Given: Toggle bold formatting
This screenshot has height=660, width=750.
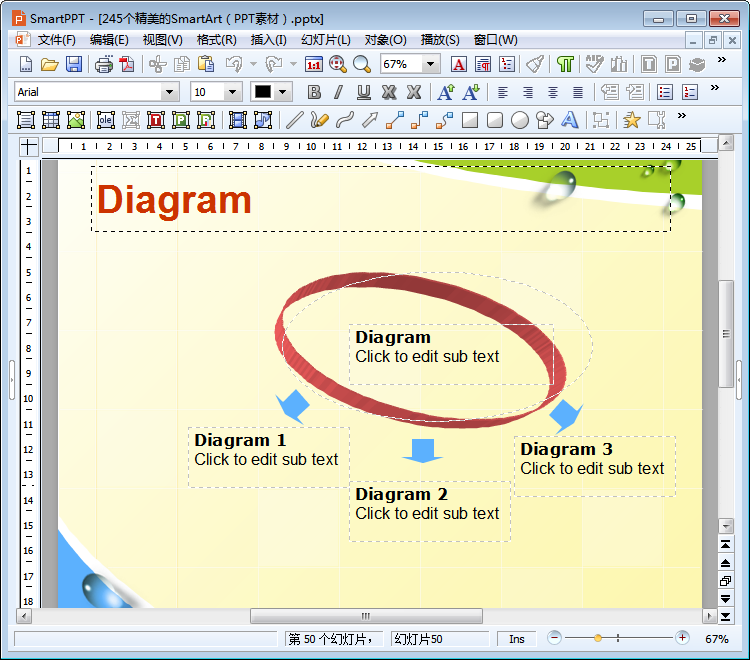Looking at the screenshot, I should (x=314, y=92).
